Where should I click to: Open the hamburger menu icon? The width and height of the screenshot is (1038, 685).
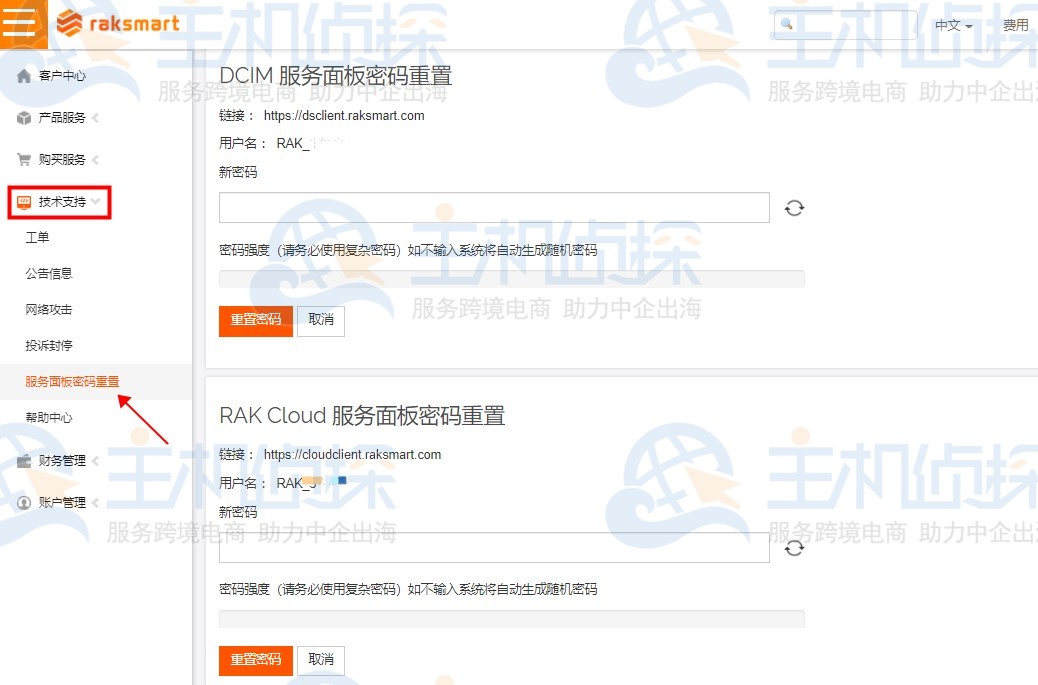tap(21, 22)
